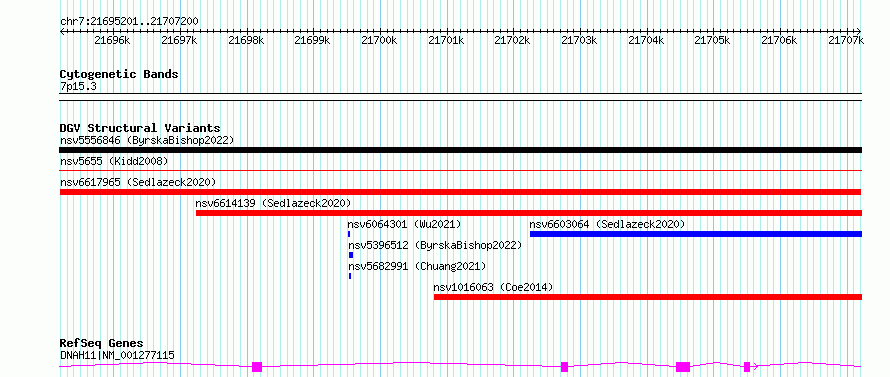The width and height of the screenshot is (890, 377).
Task: Click the 21706k ruler tick label
Action: tap(779, 40)
